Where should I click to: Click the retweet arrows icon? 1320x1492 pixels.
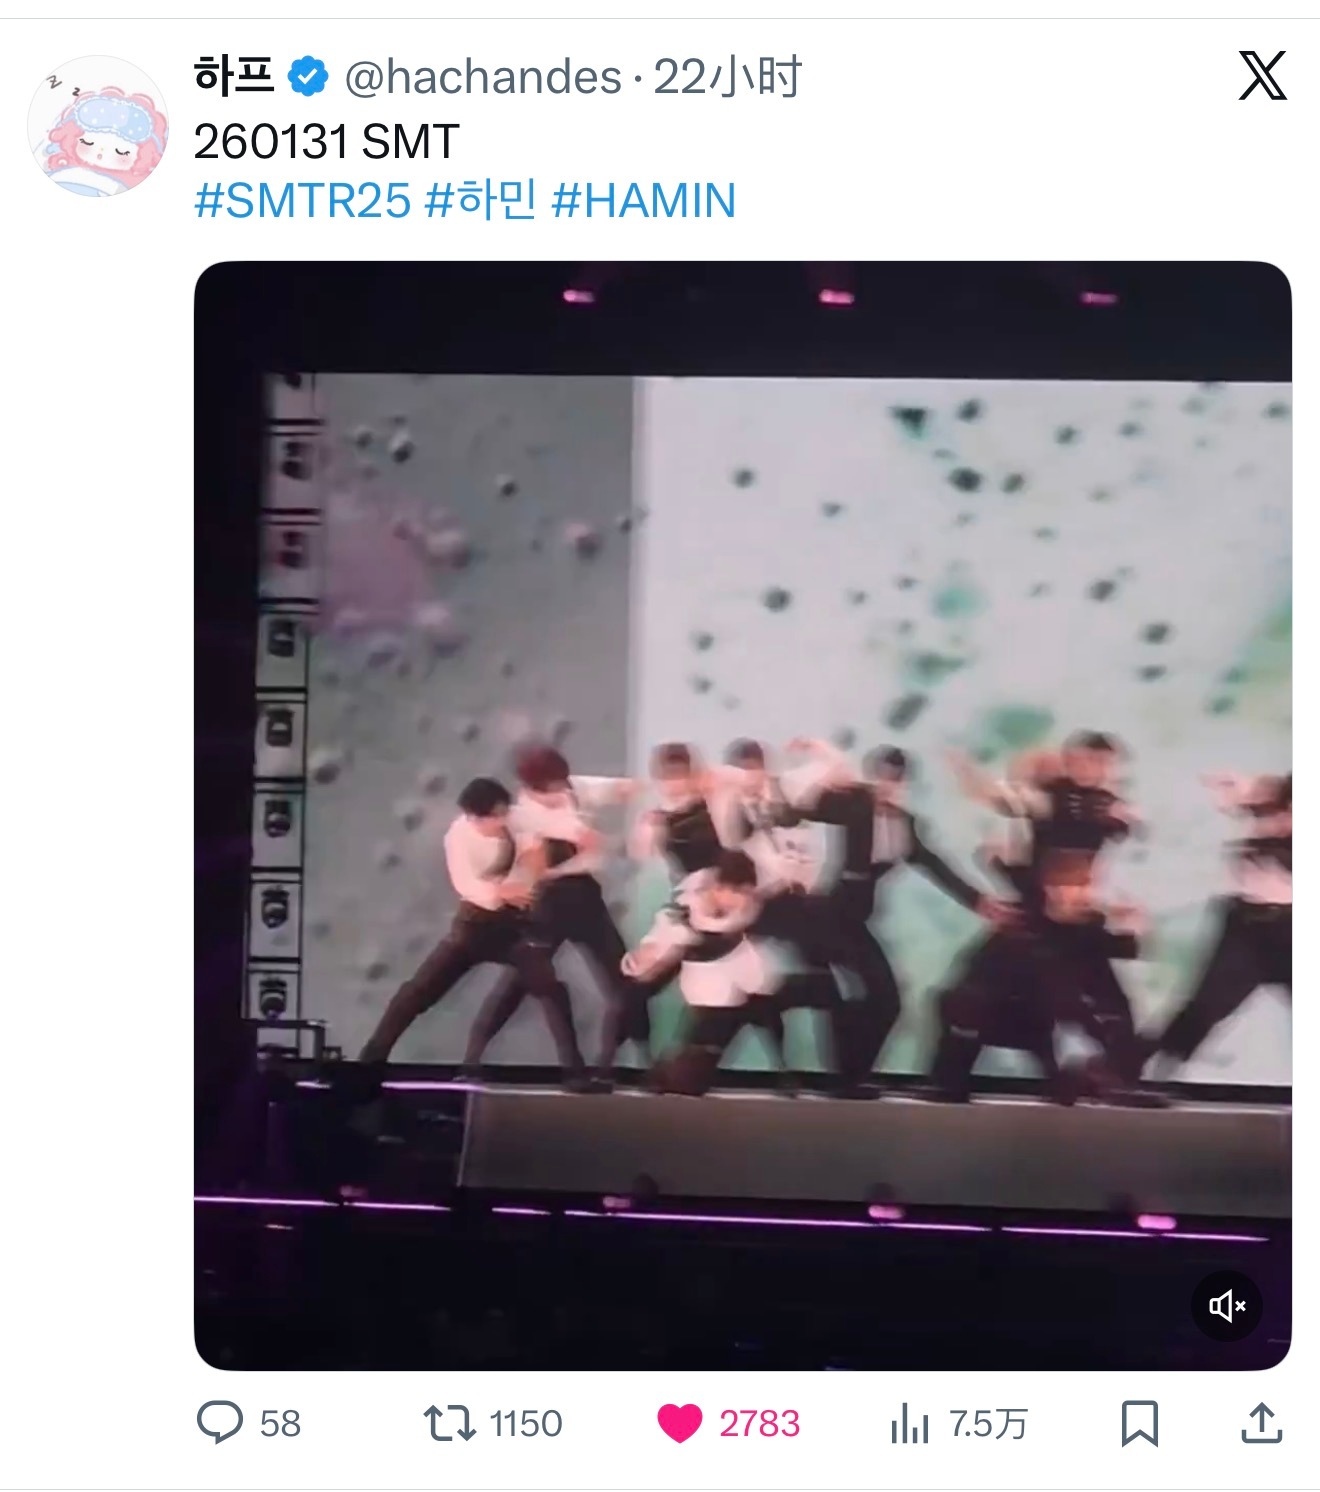(450, 1423)
